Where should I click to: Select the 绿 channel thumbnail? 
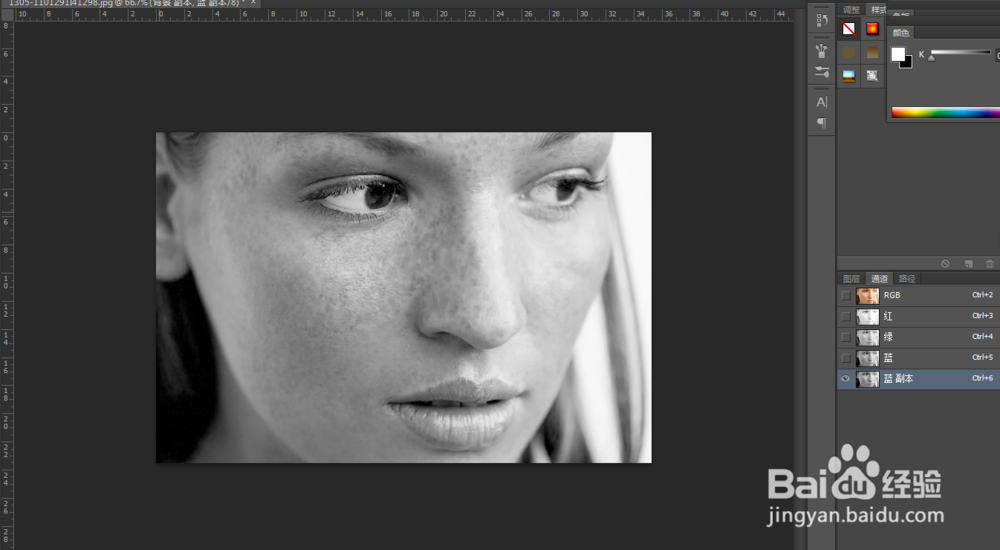point(867,337)
